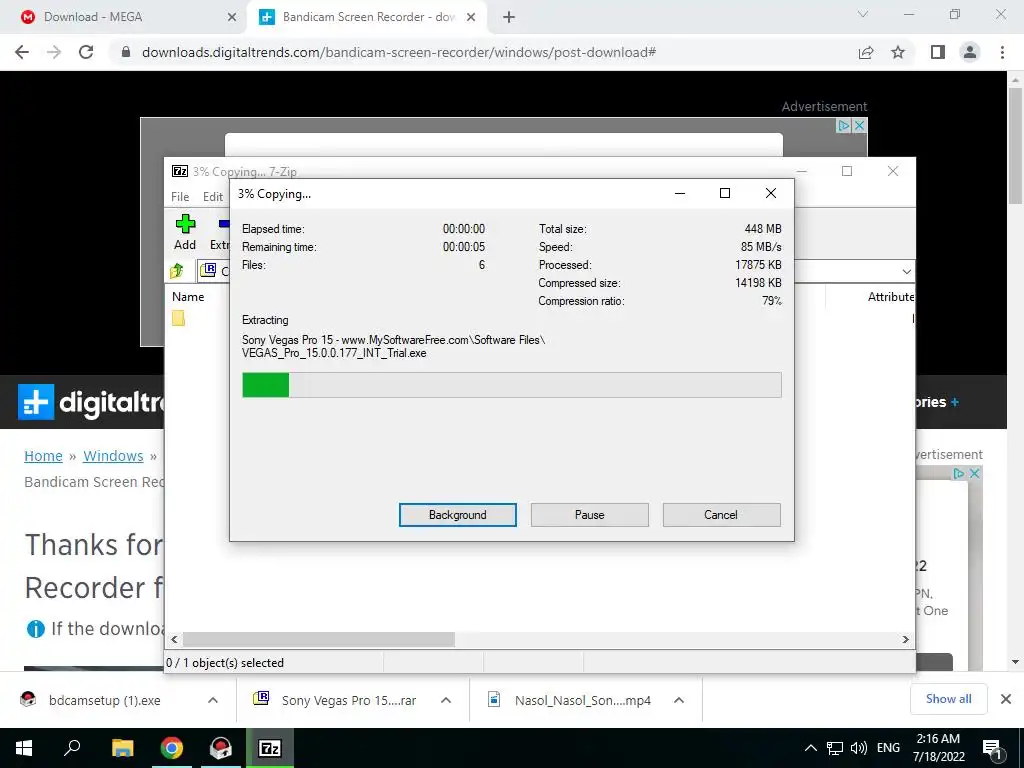Viewport: 1024px width, 768px height.
Task: Go back in Chrome
Action: pos(22,52)
